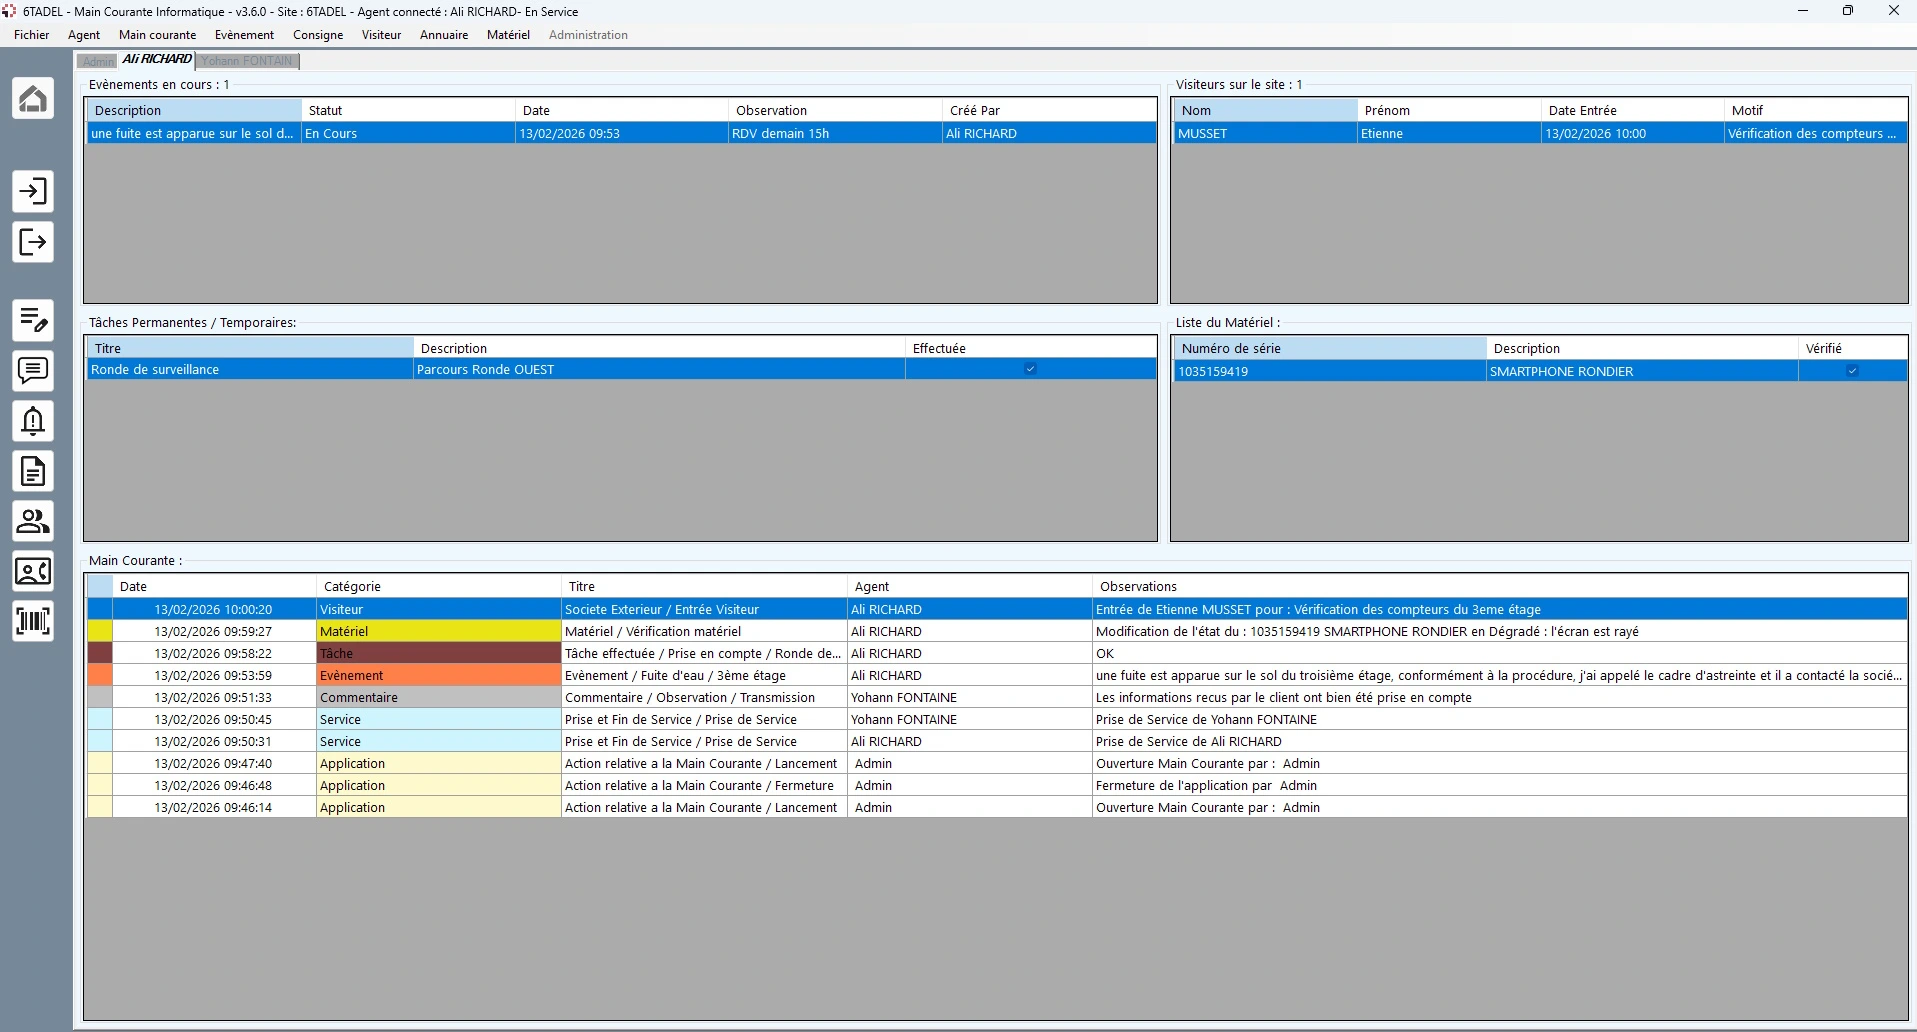Click the alert bell icon
Image resolution: width=1917 pixels, height=1032 pixels.
tap(33, 421)
